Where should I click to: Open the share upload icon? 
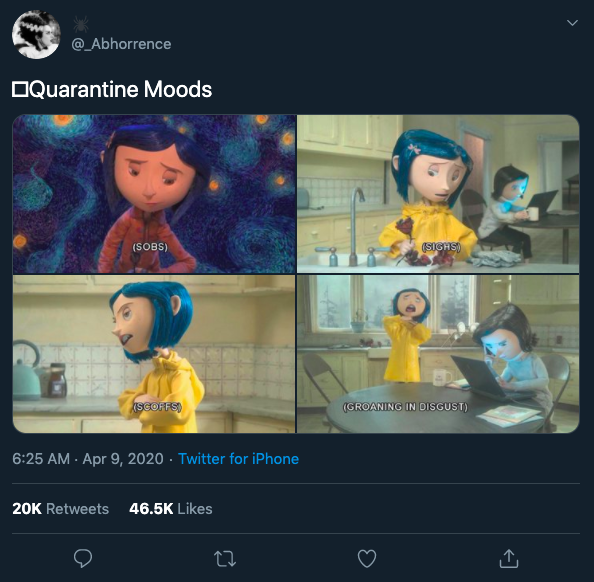tap(509, 559)
